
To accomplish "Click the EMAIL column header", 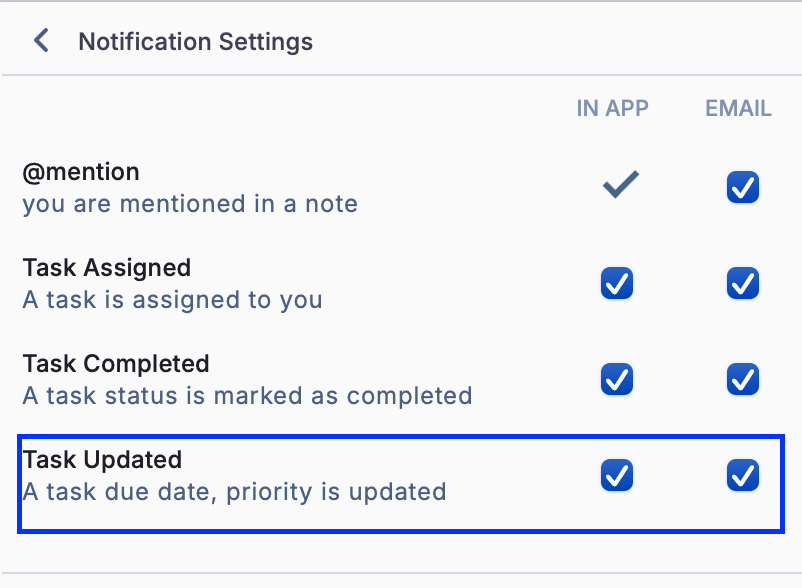I will click(738, 108).
